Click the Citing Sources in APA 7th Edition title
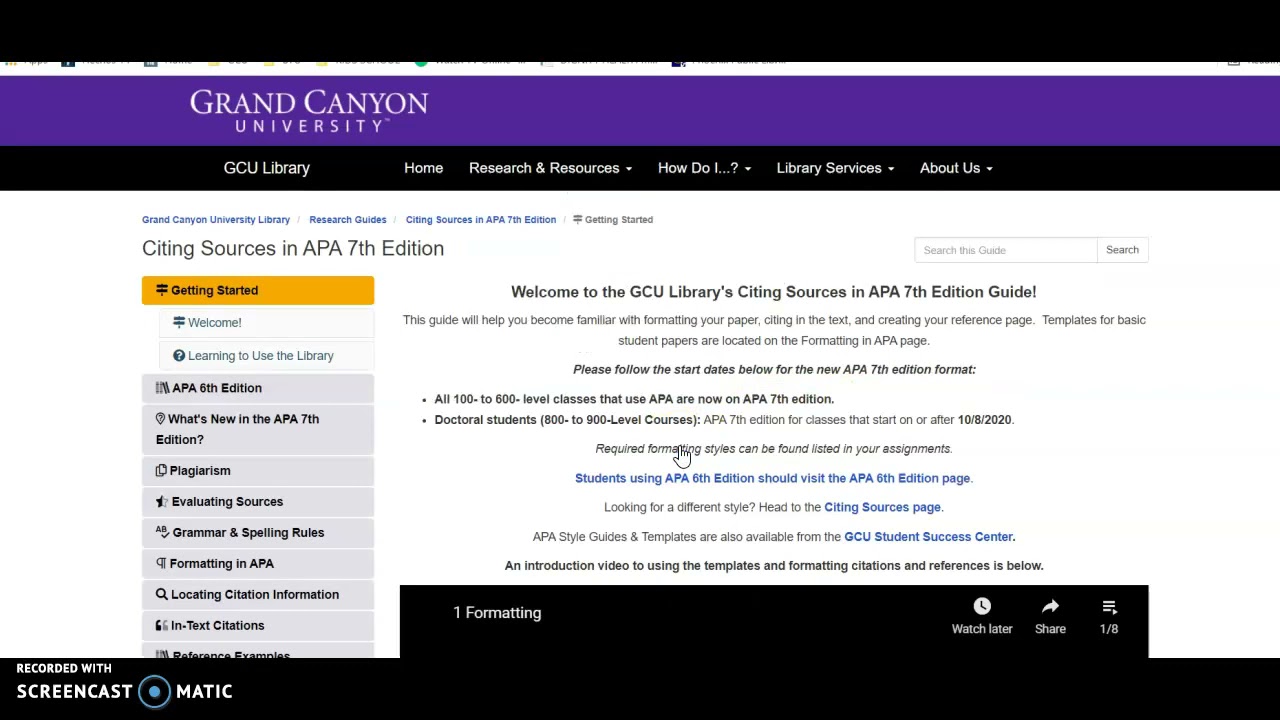 (x=293, y=248)
